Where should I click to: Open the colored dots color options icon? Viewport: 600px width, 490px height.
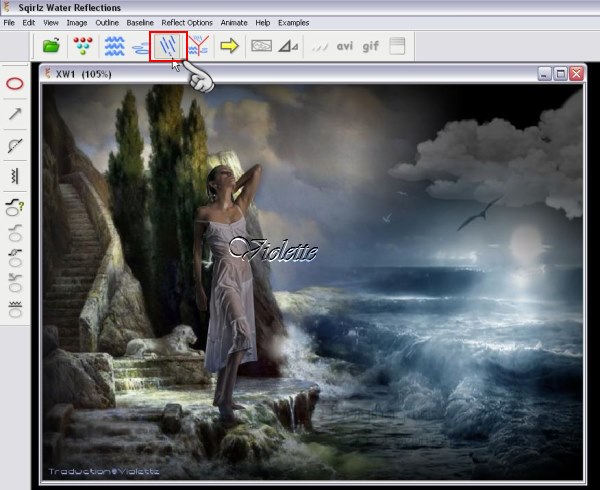(x=83, y=46)
